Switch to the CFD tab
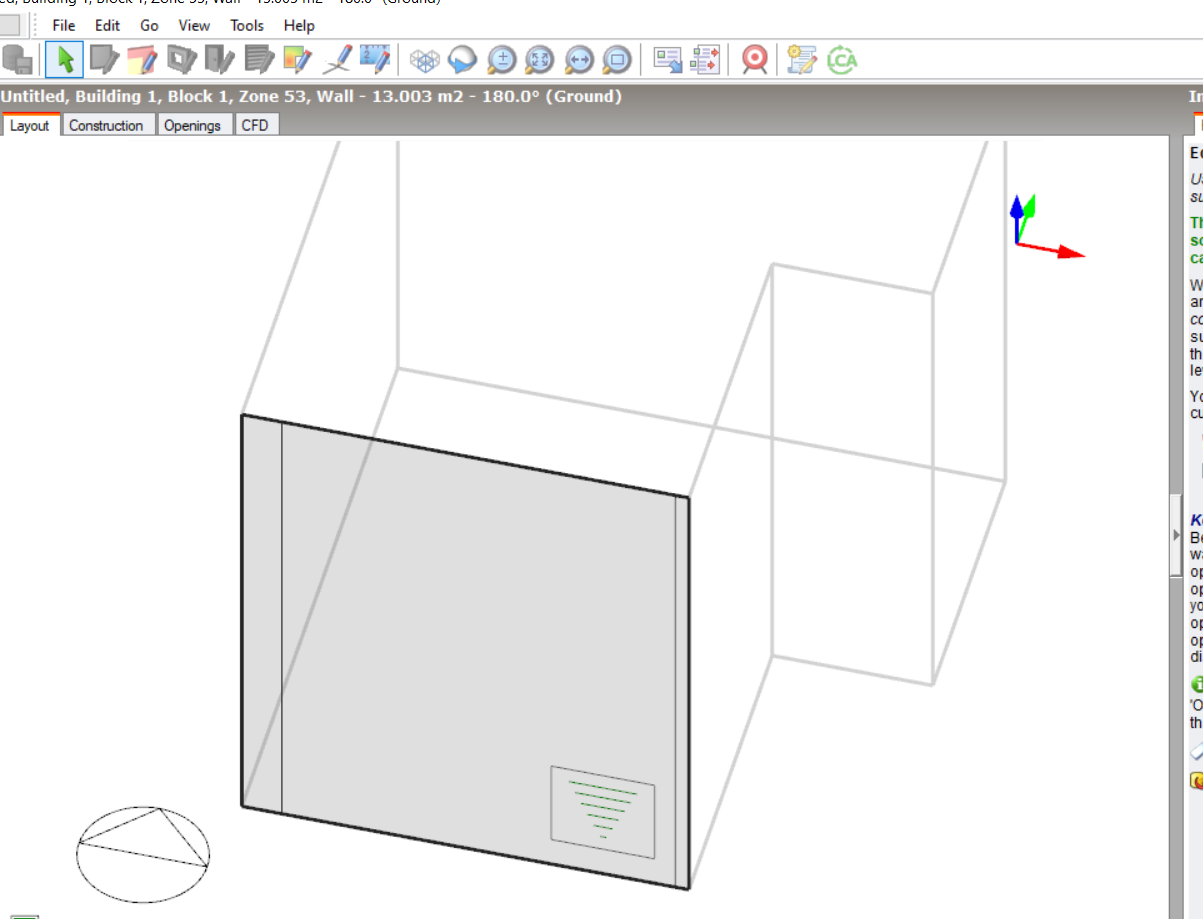This screenshot has width=1203, height=919. (255, 125)
